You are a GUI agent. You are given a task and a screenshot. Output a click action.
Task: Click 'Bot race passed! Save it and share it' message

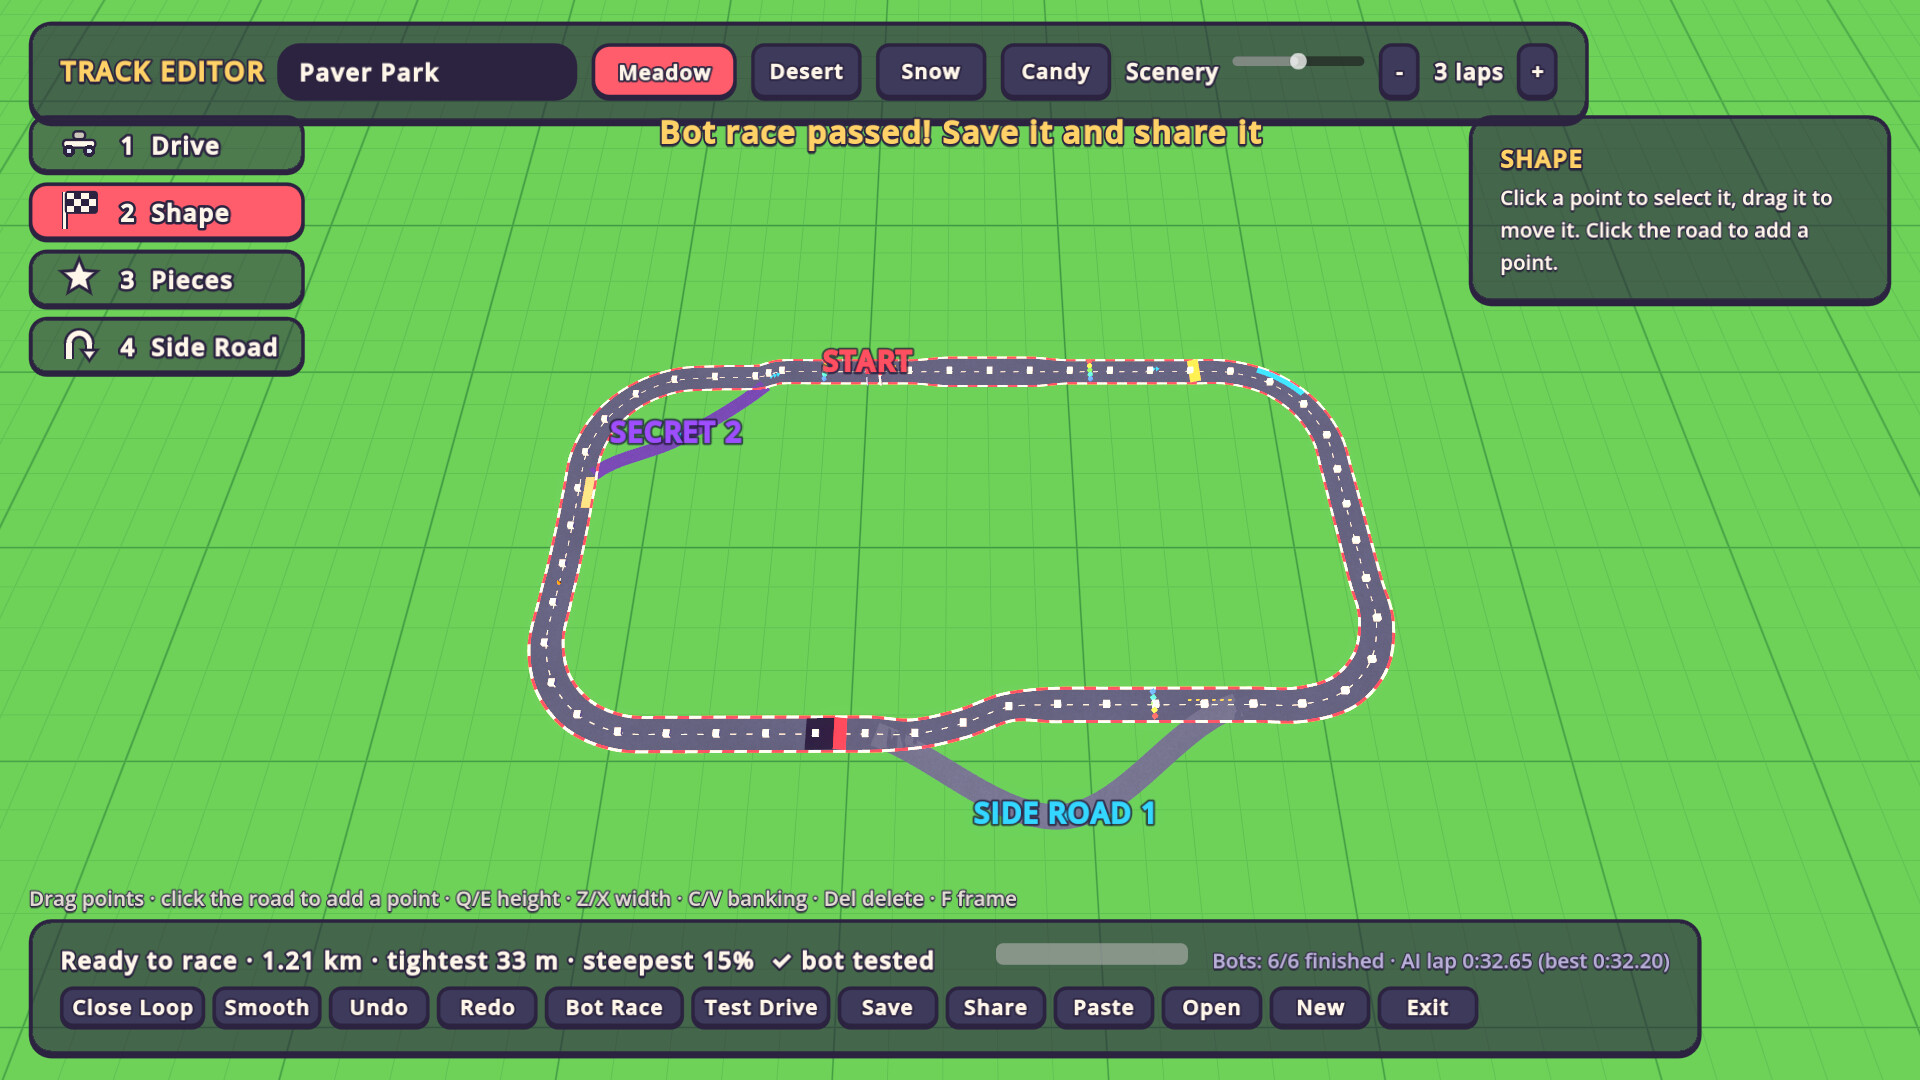coord(961,133)
